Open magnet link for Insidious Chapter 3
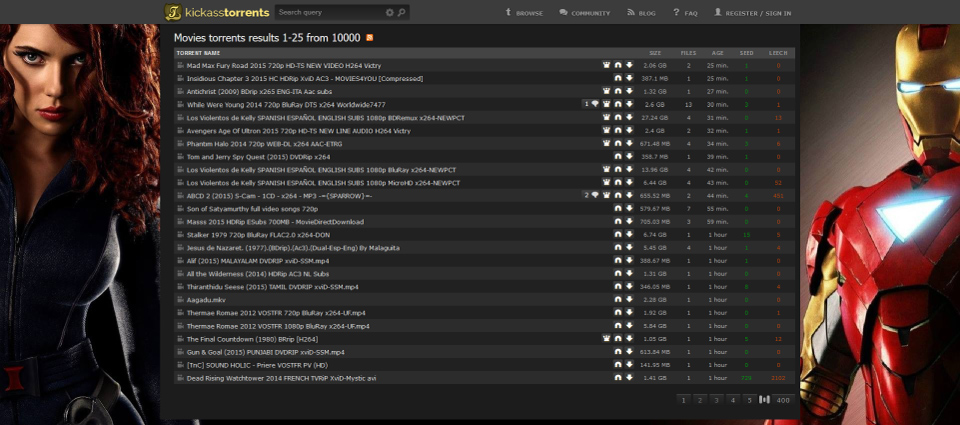This screenshot has width=960, height=425. point(618,78)
